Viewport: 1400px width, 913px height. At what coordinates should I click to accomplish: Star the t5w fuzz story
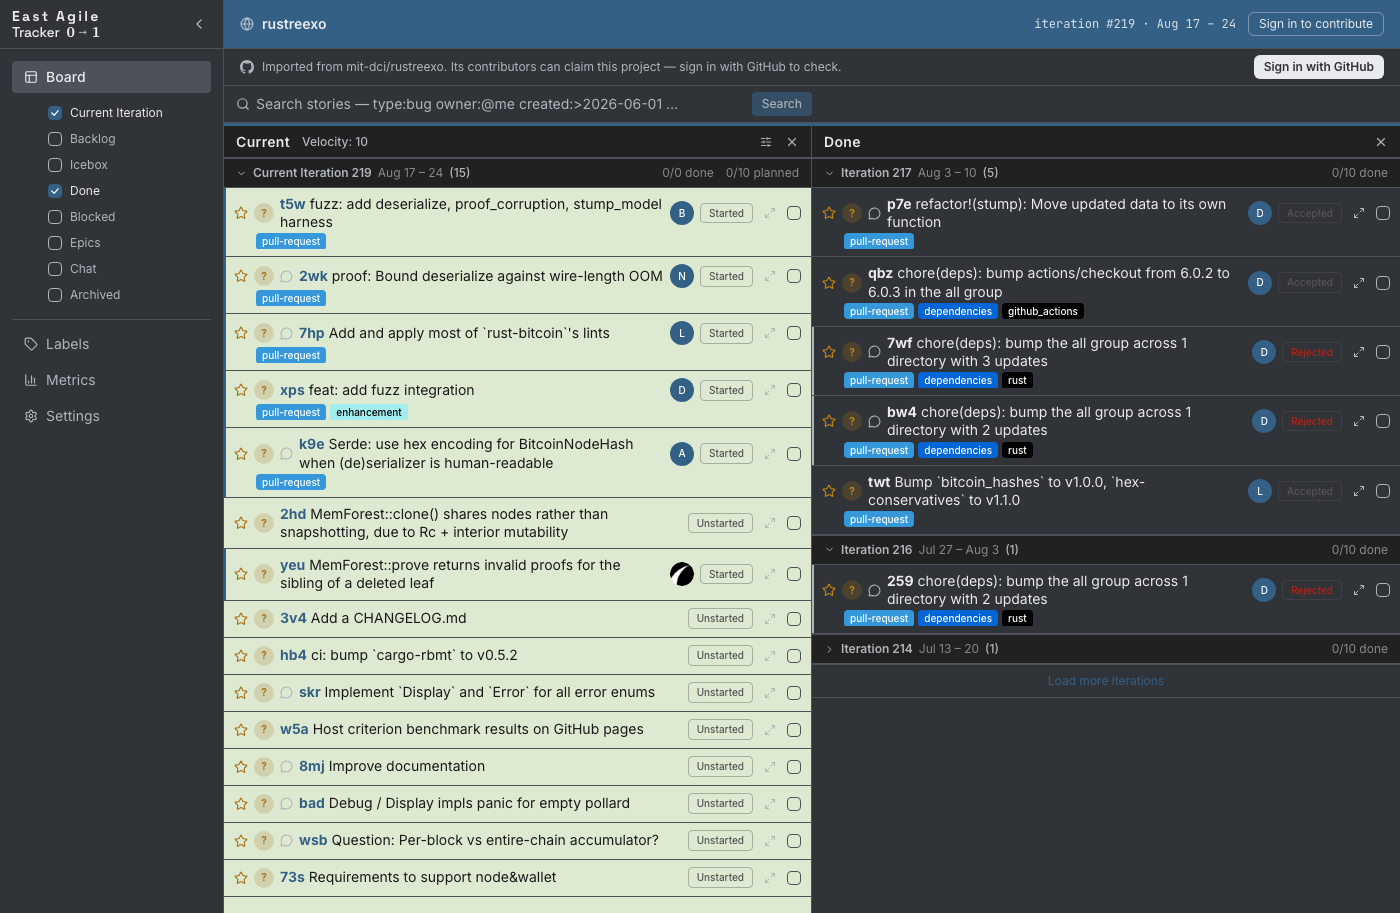pyautogui.click(x=241, y=213)
